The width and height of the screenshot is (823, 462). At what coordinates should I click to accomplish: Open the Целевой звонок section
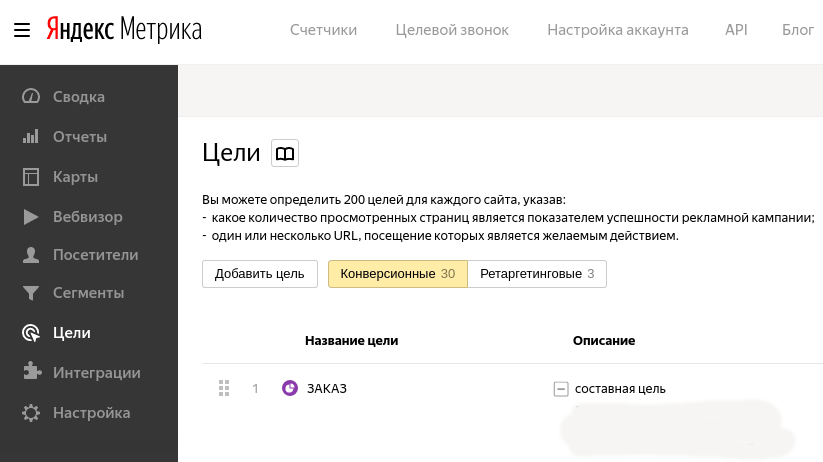point(452,30)
